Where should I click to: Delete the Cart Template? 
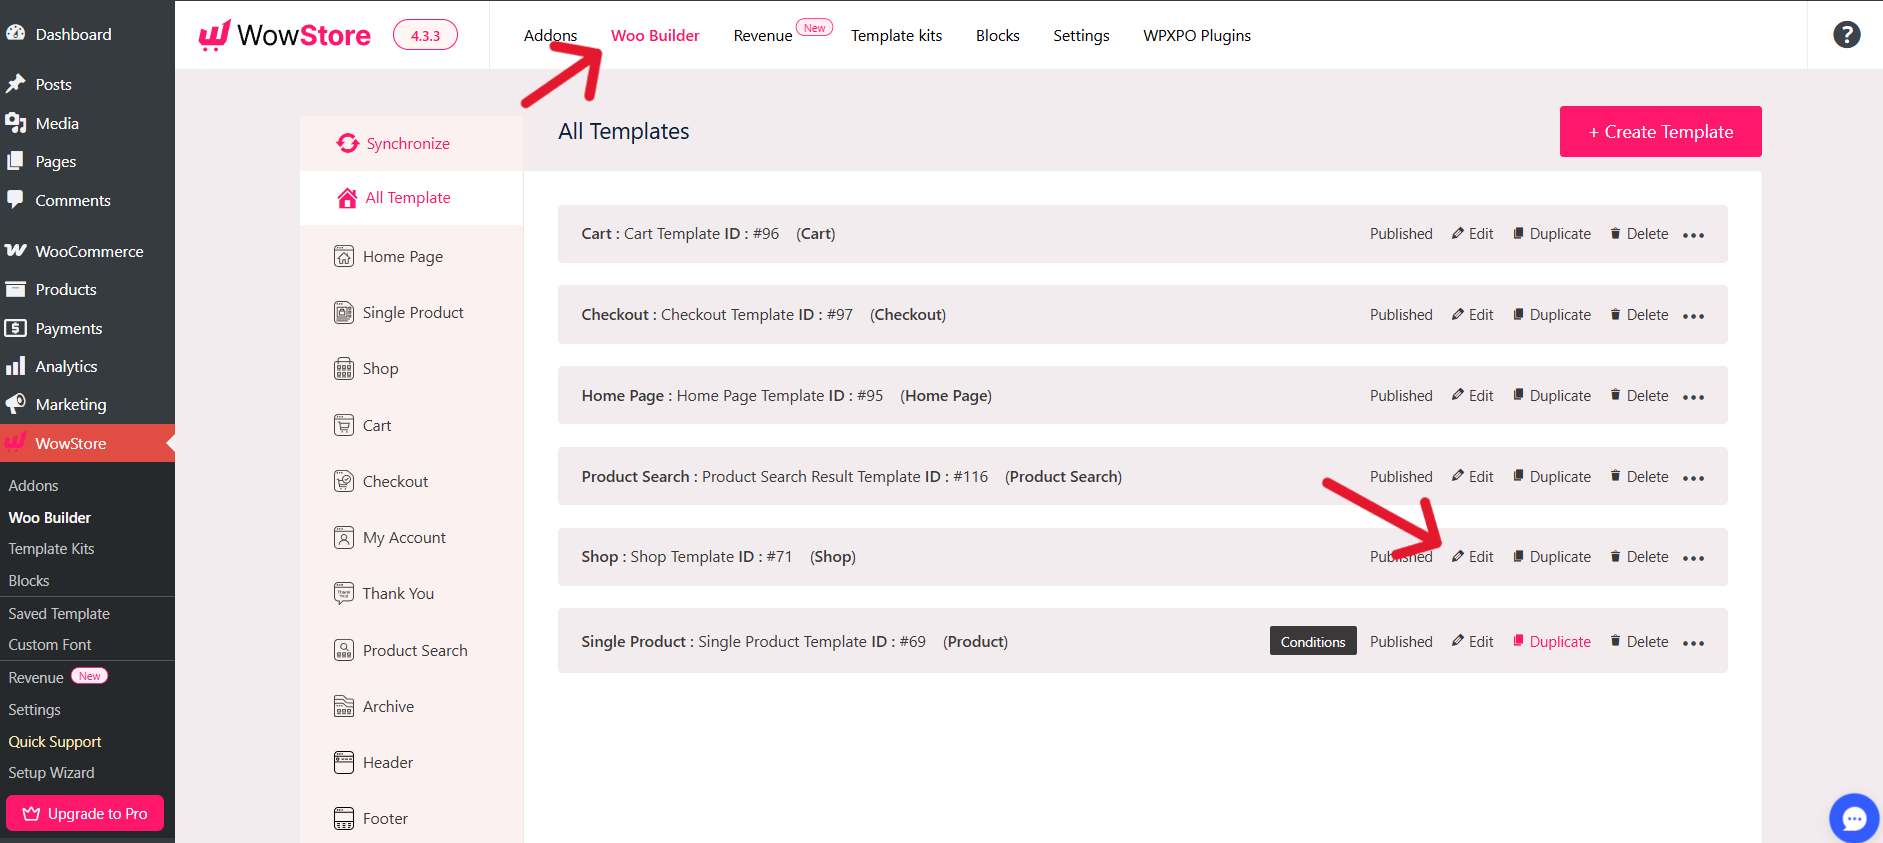coord(1638,234)
